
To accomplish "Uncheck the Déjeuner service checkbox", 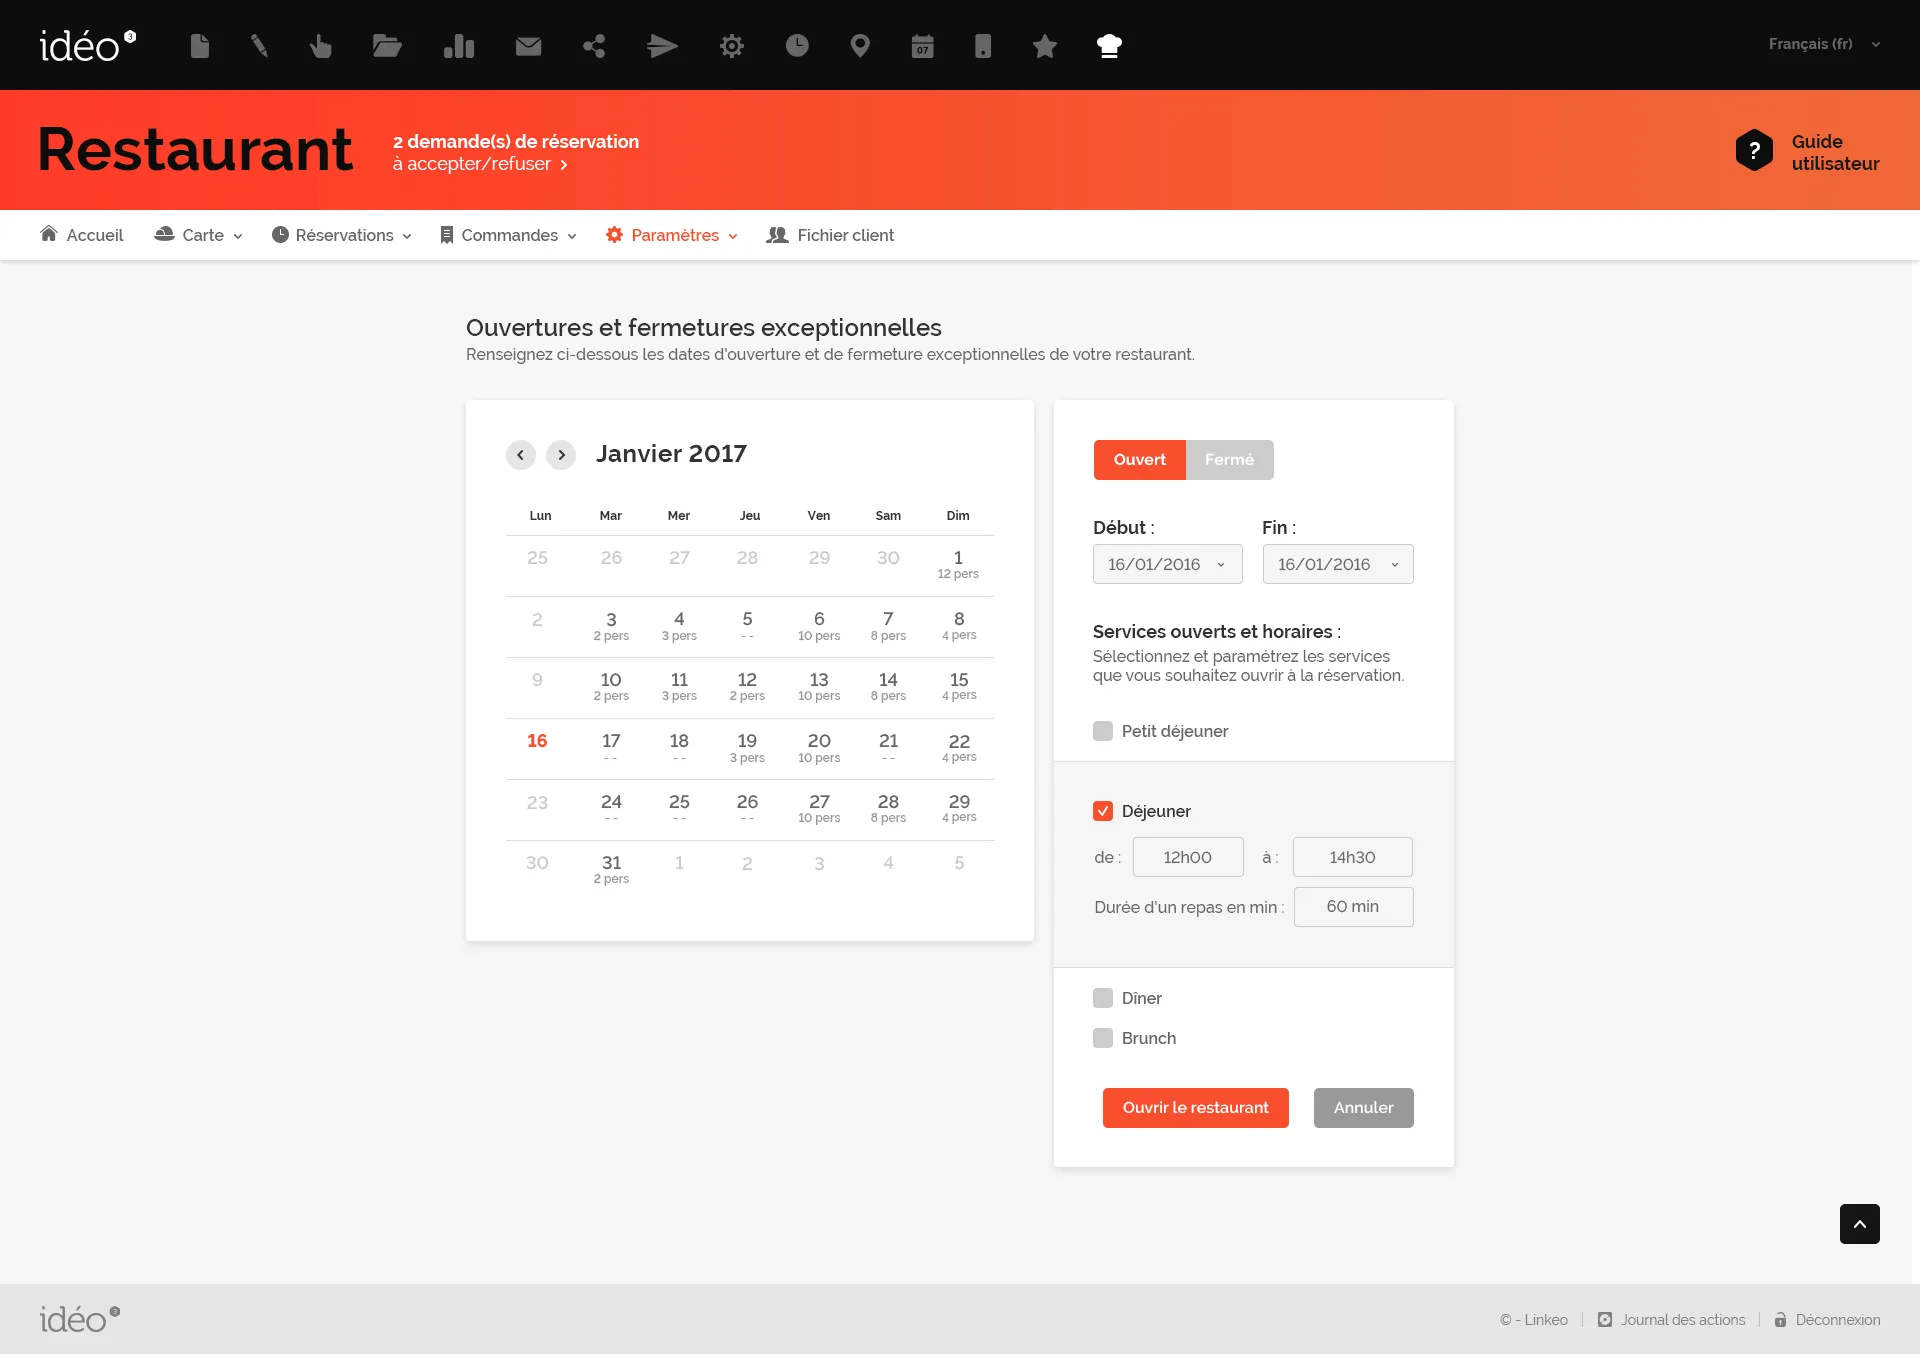I will click(x=1103, y=811).
